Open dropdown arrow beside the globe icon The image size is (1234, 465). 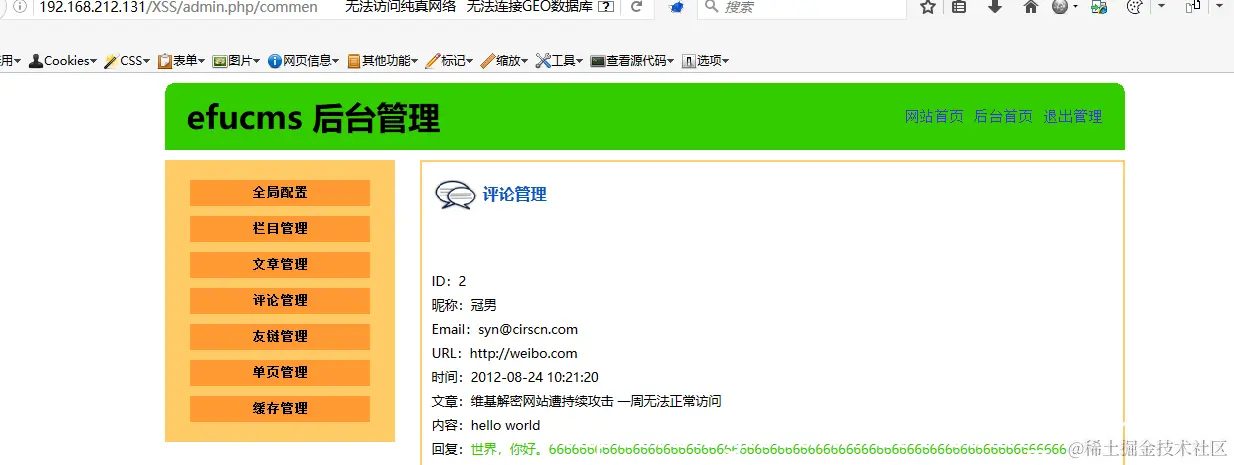(1075, 7)
